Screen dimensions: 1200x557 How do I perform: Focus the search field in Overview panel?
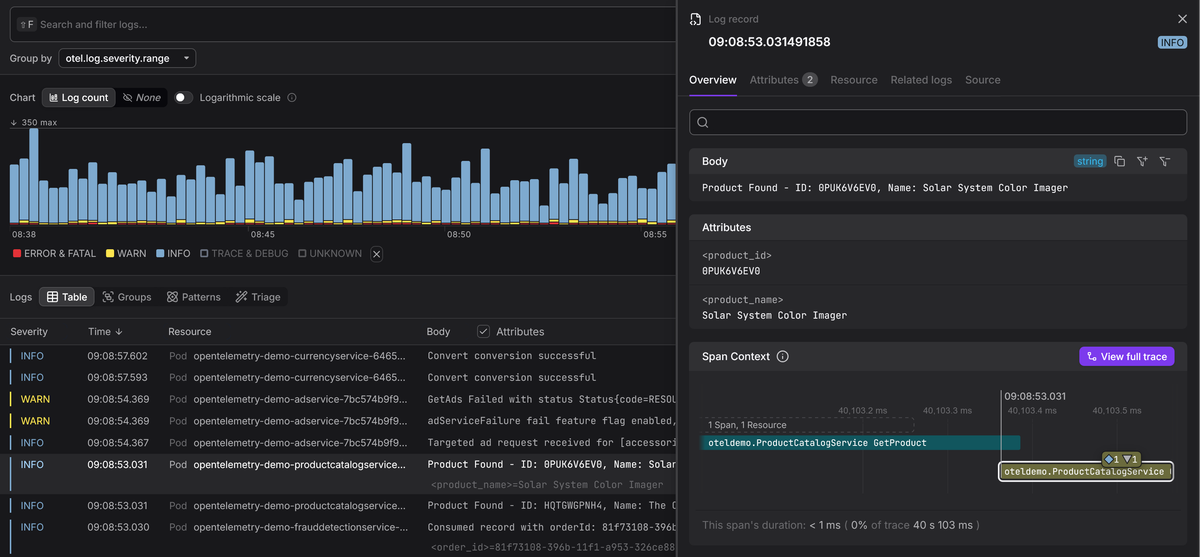[938, 122]
